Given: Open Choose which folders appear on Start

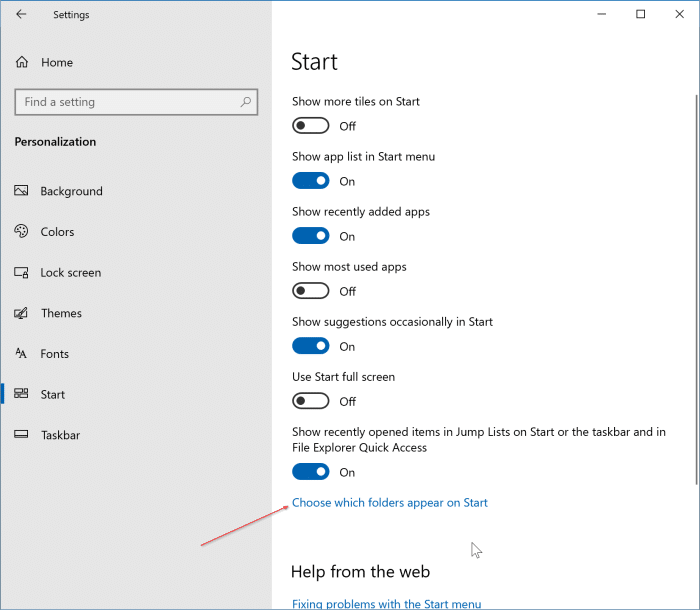Looking at the screenshot, I should (390, 503).
